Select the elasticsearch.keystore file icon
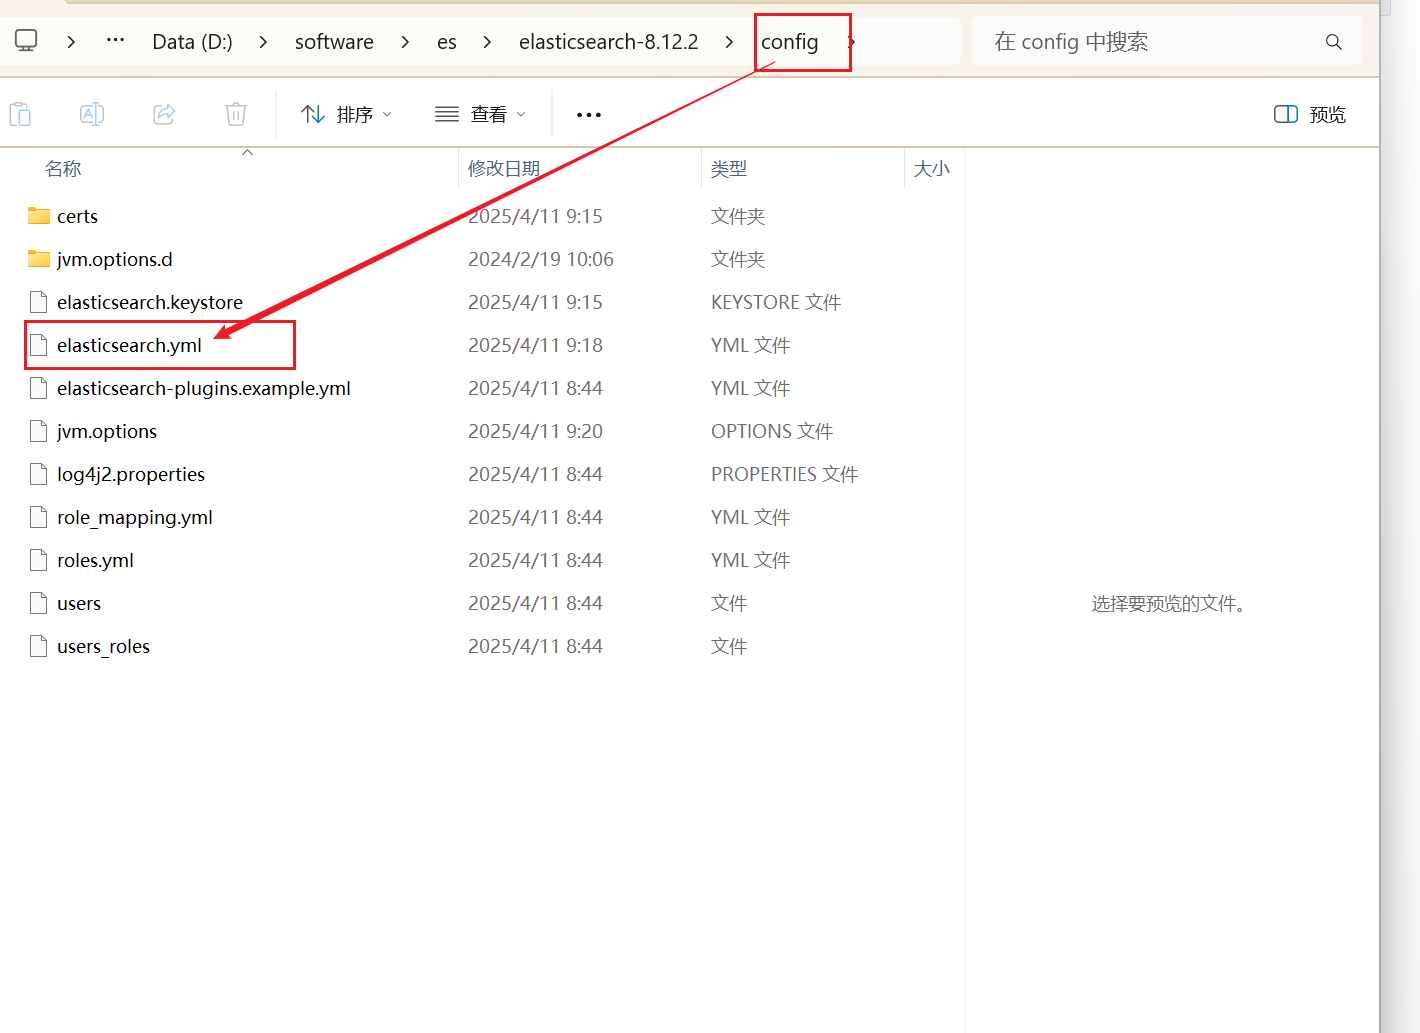 coord(39,302)
